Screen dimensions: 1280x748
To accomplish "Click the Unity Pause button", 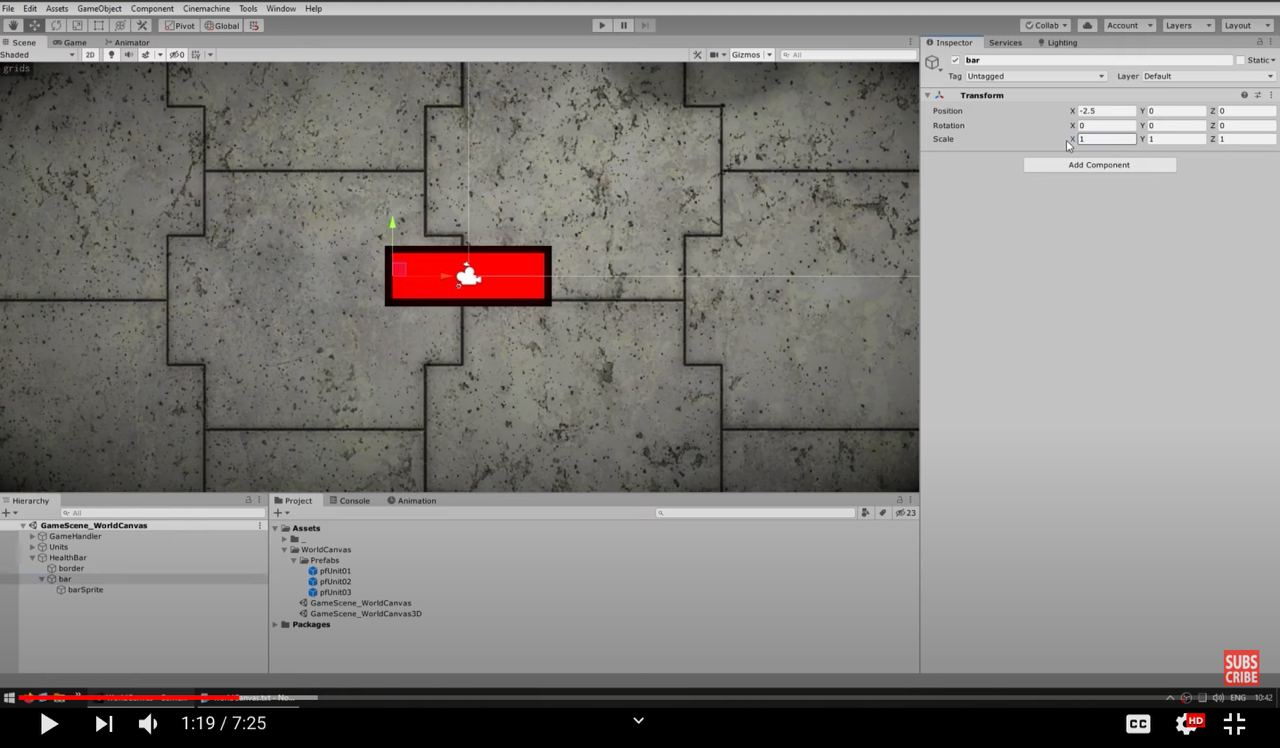I will tap(624, 25).
